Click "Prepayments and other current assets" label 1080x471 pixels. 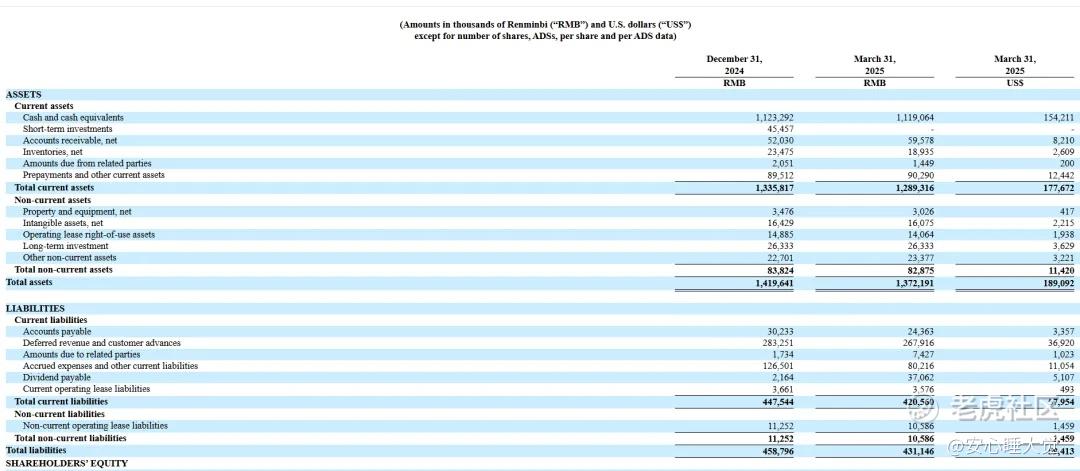click(94, 175)
